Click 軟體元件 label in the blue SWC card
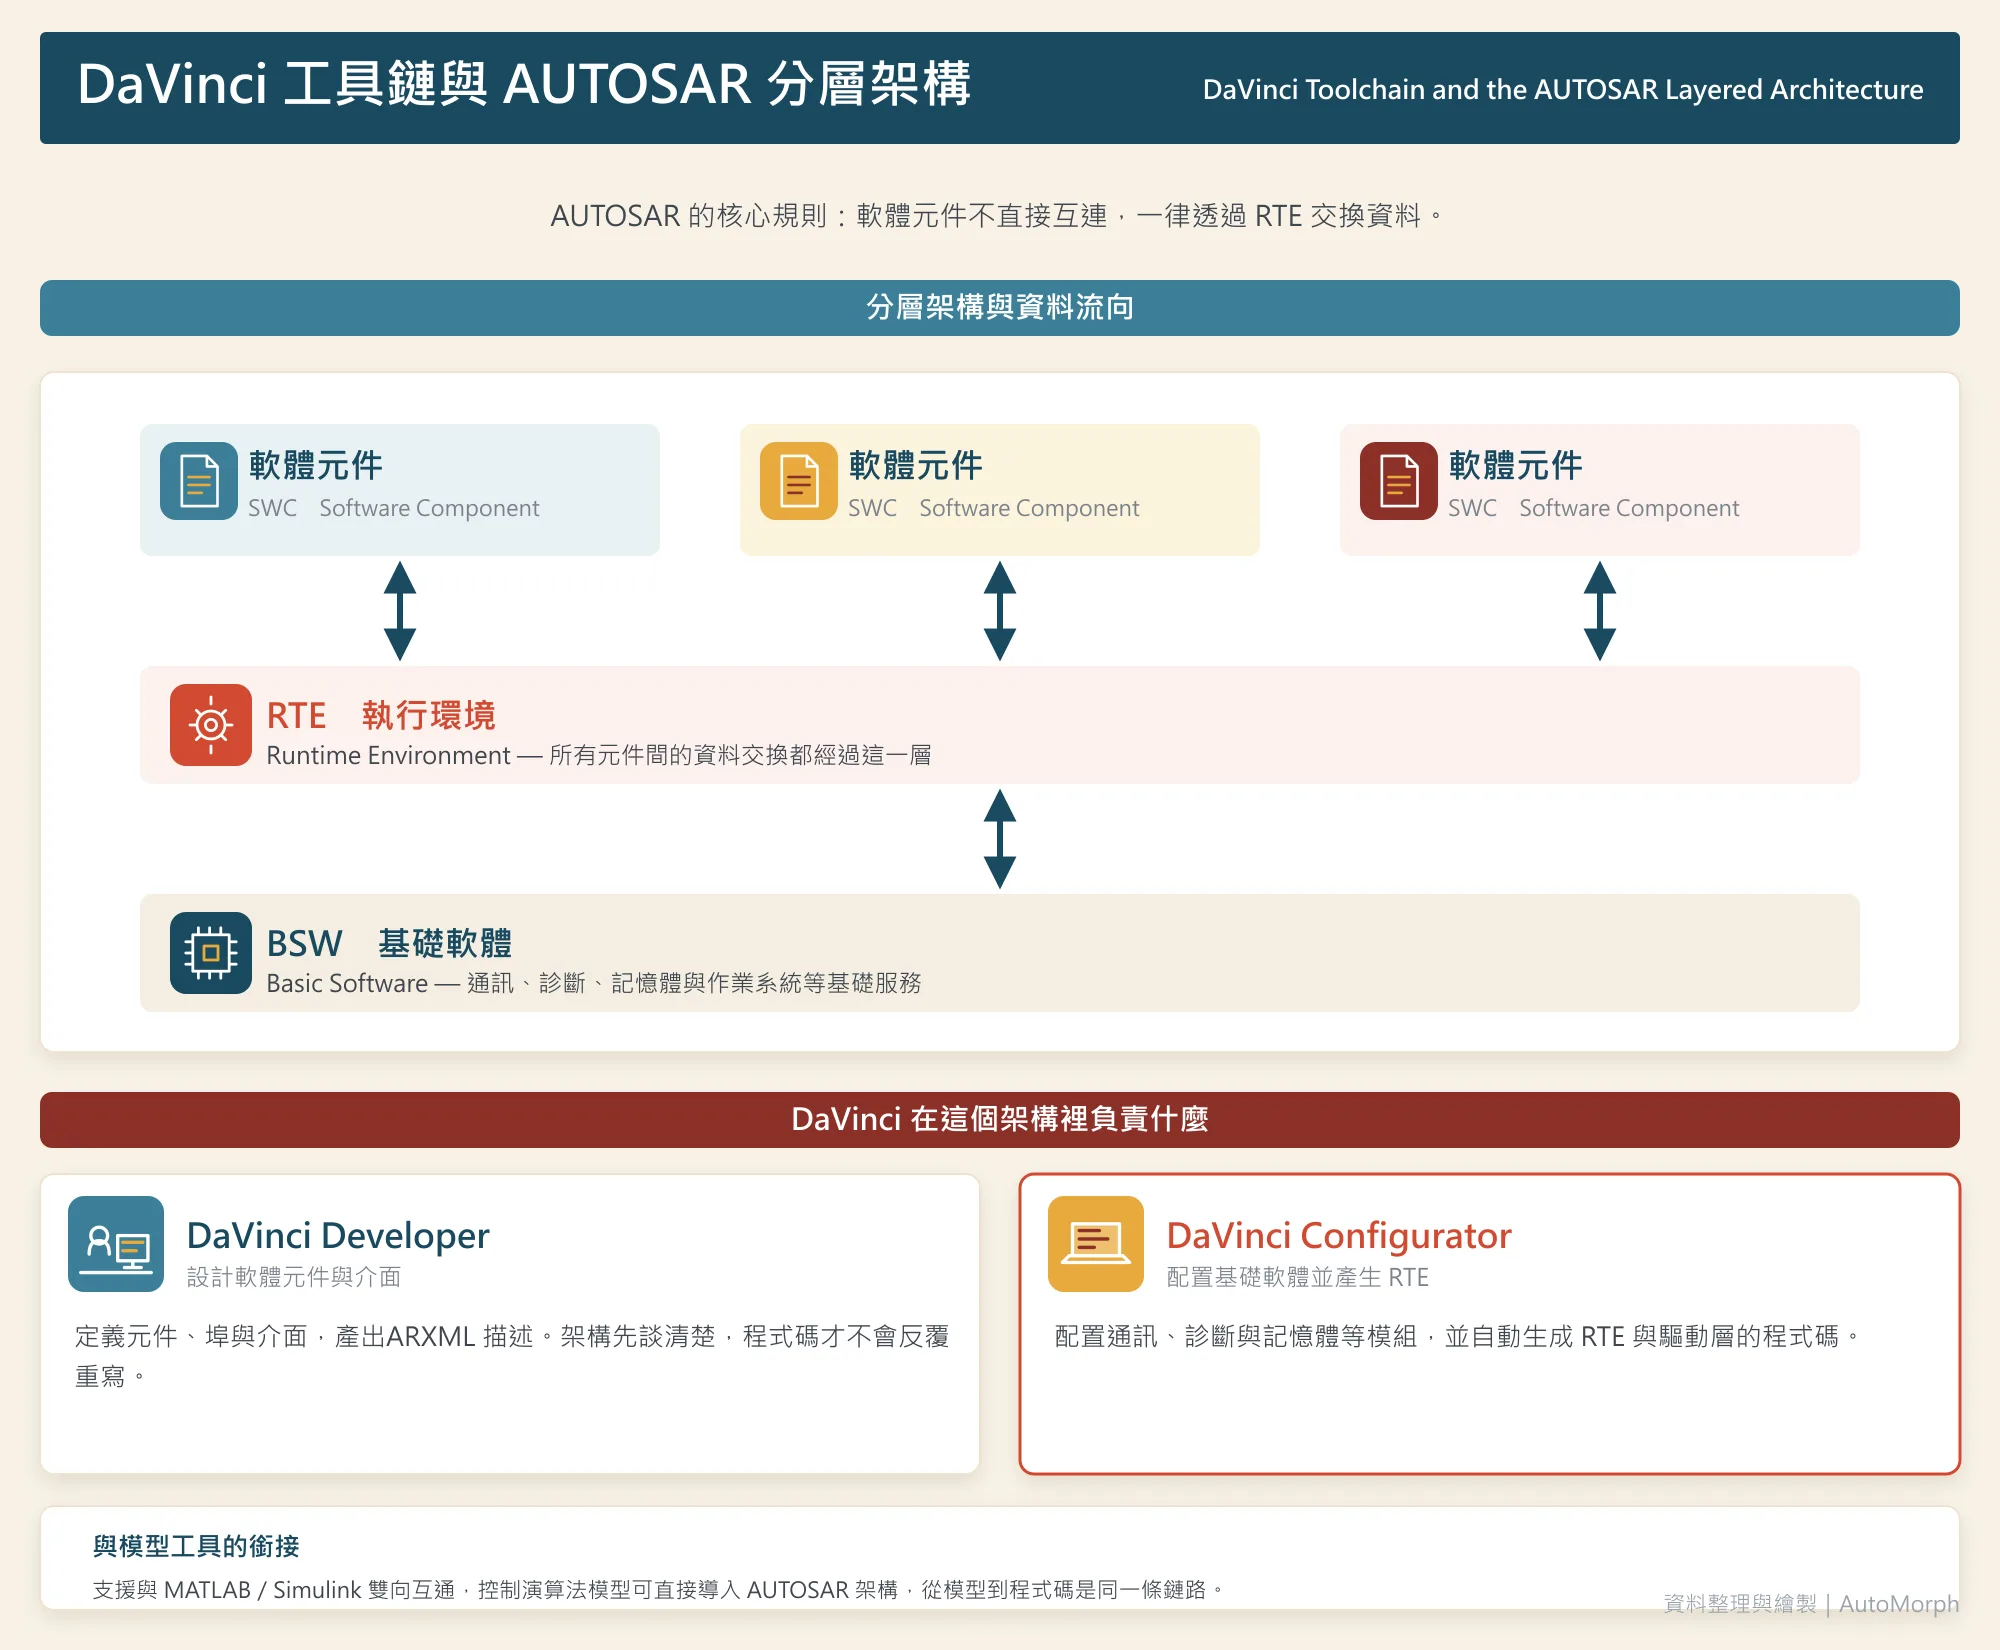The image size is (2000, 1650). [x=316, y=465]
